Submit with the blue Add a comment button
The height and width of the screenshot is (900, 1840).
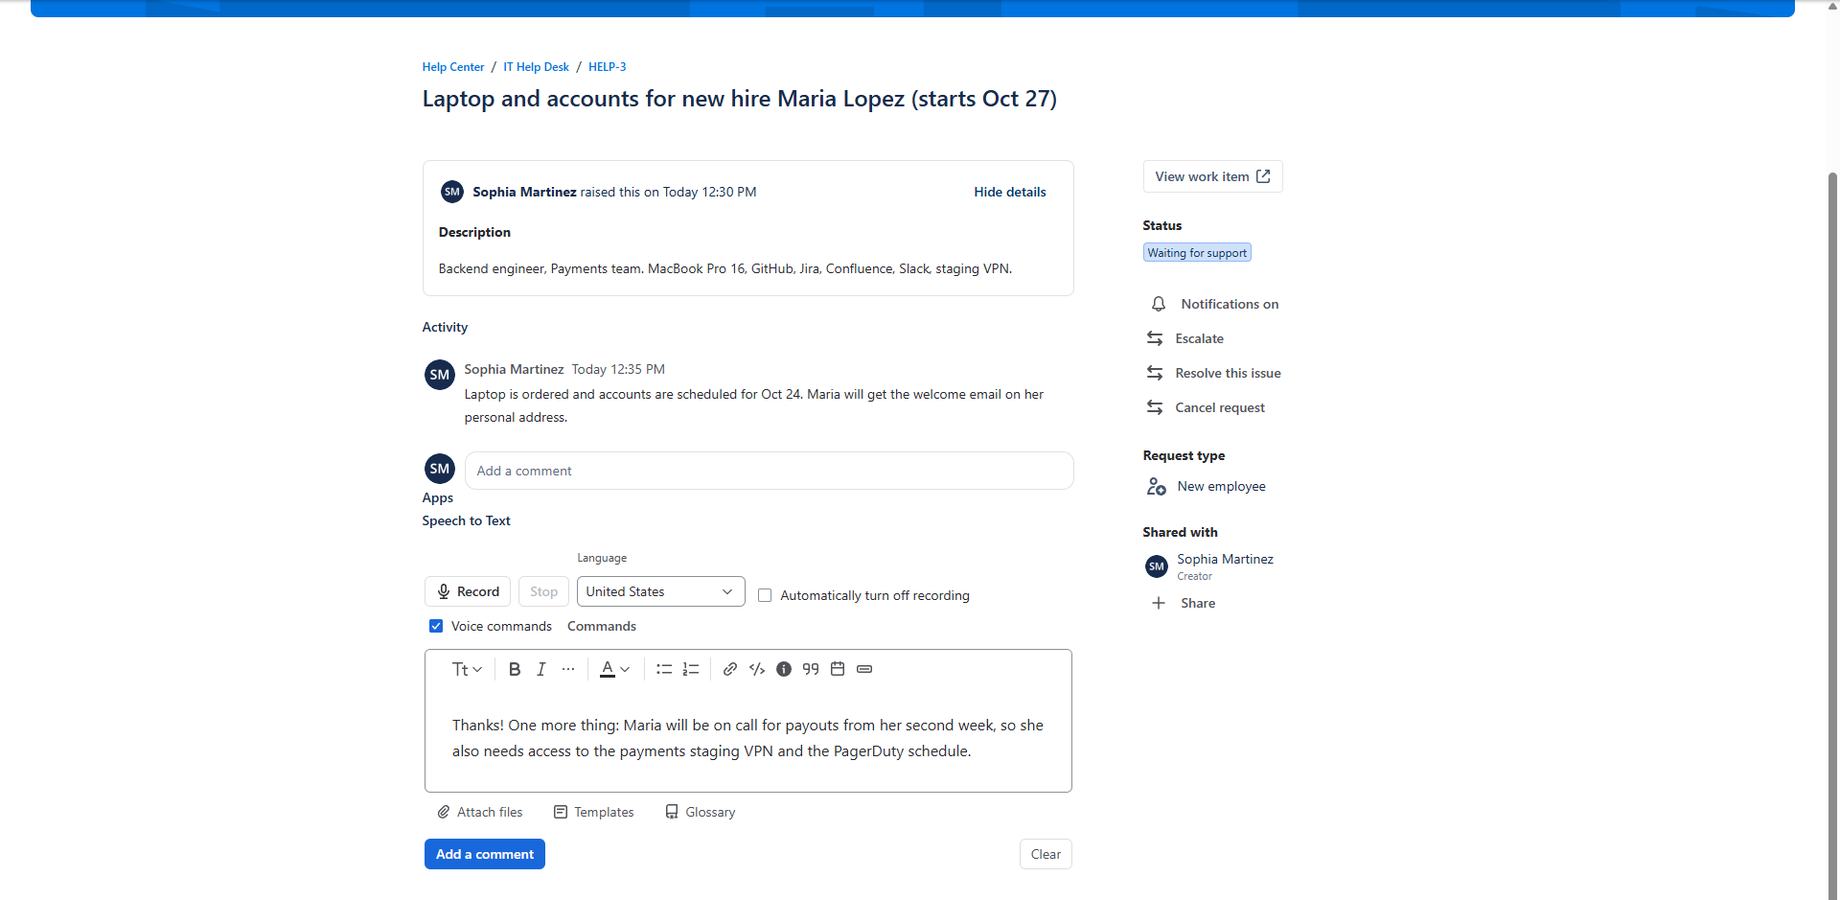tap(485, 854)
